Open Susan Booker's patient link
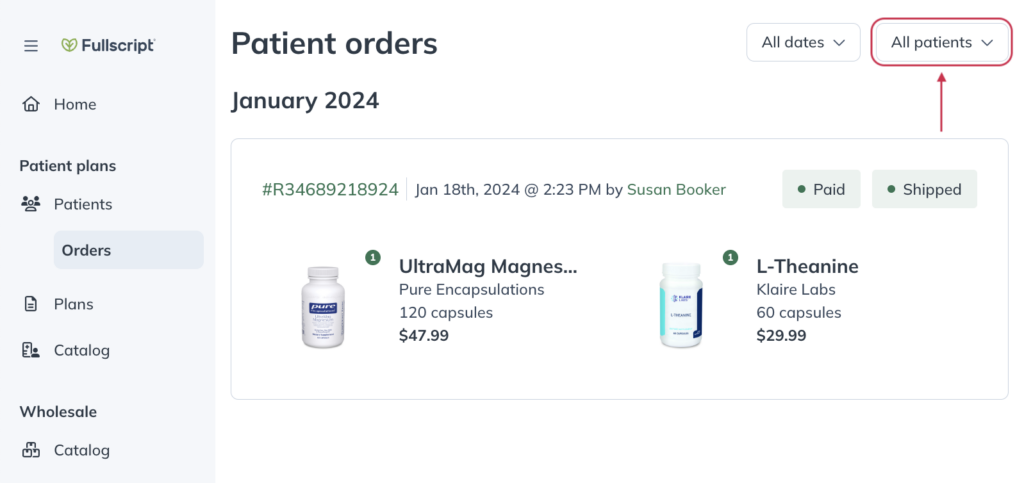Viewport: 1024px width, 483px height. click(x=676, y=190)
